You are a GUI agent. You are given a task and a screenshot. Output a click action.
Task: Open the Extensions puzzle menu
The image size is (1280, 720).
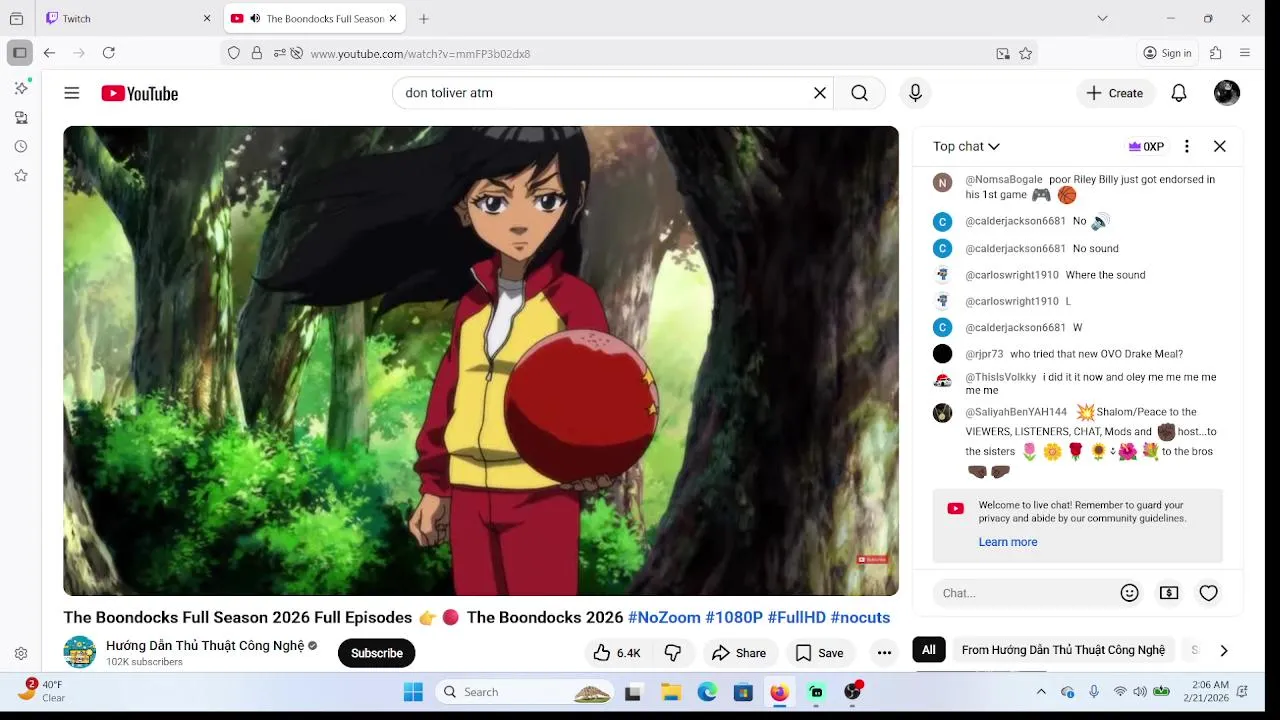[1216, 53]
